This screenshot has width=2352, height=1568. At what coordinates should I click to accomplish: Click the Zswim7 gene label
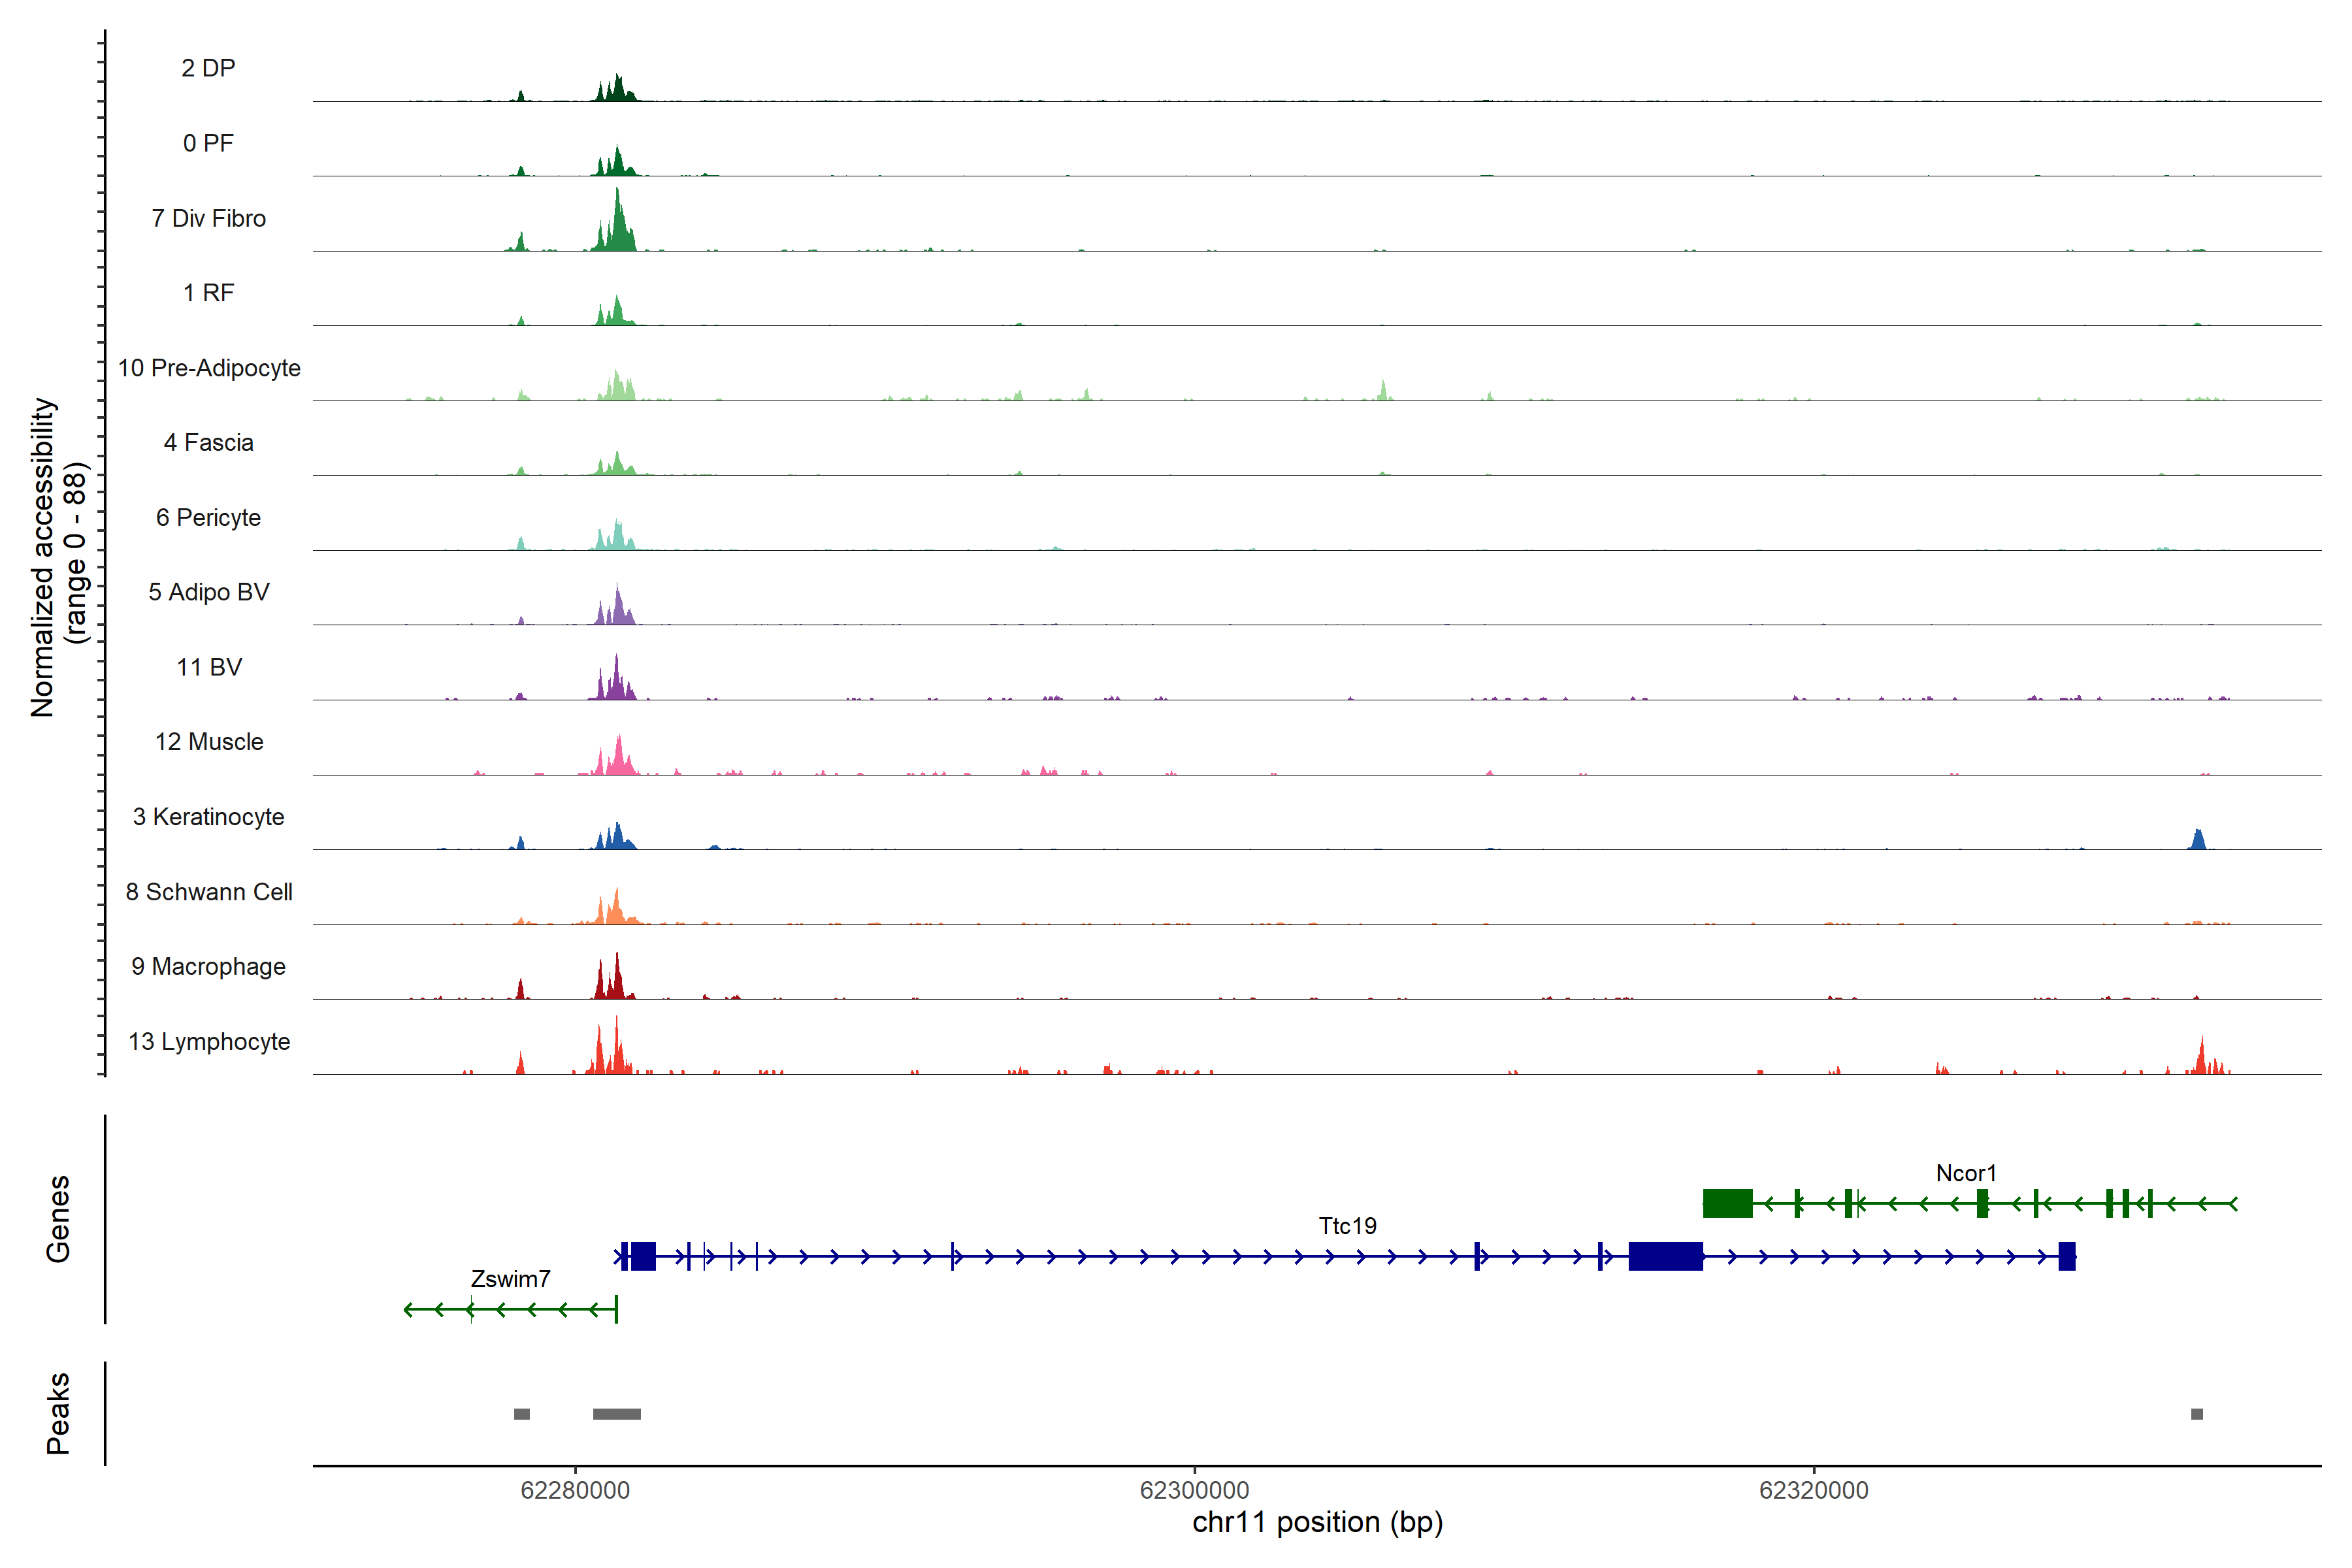pyautogui.click(x=510, y=1279)
